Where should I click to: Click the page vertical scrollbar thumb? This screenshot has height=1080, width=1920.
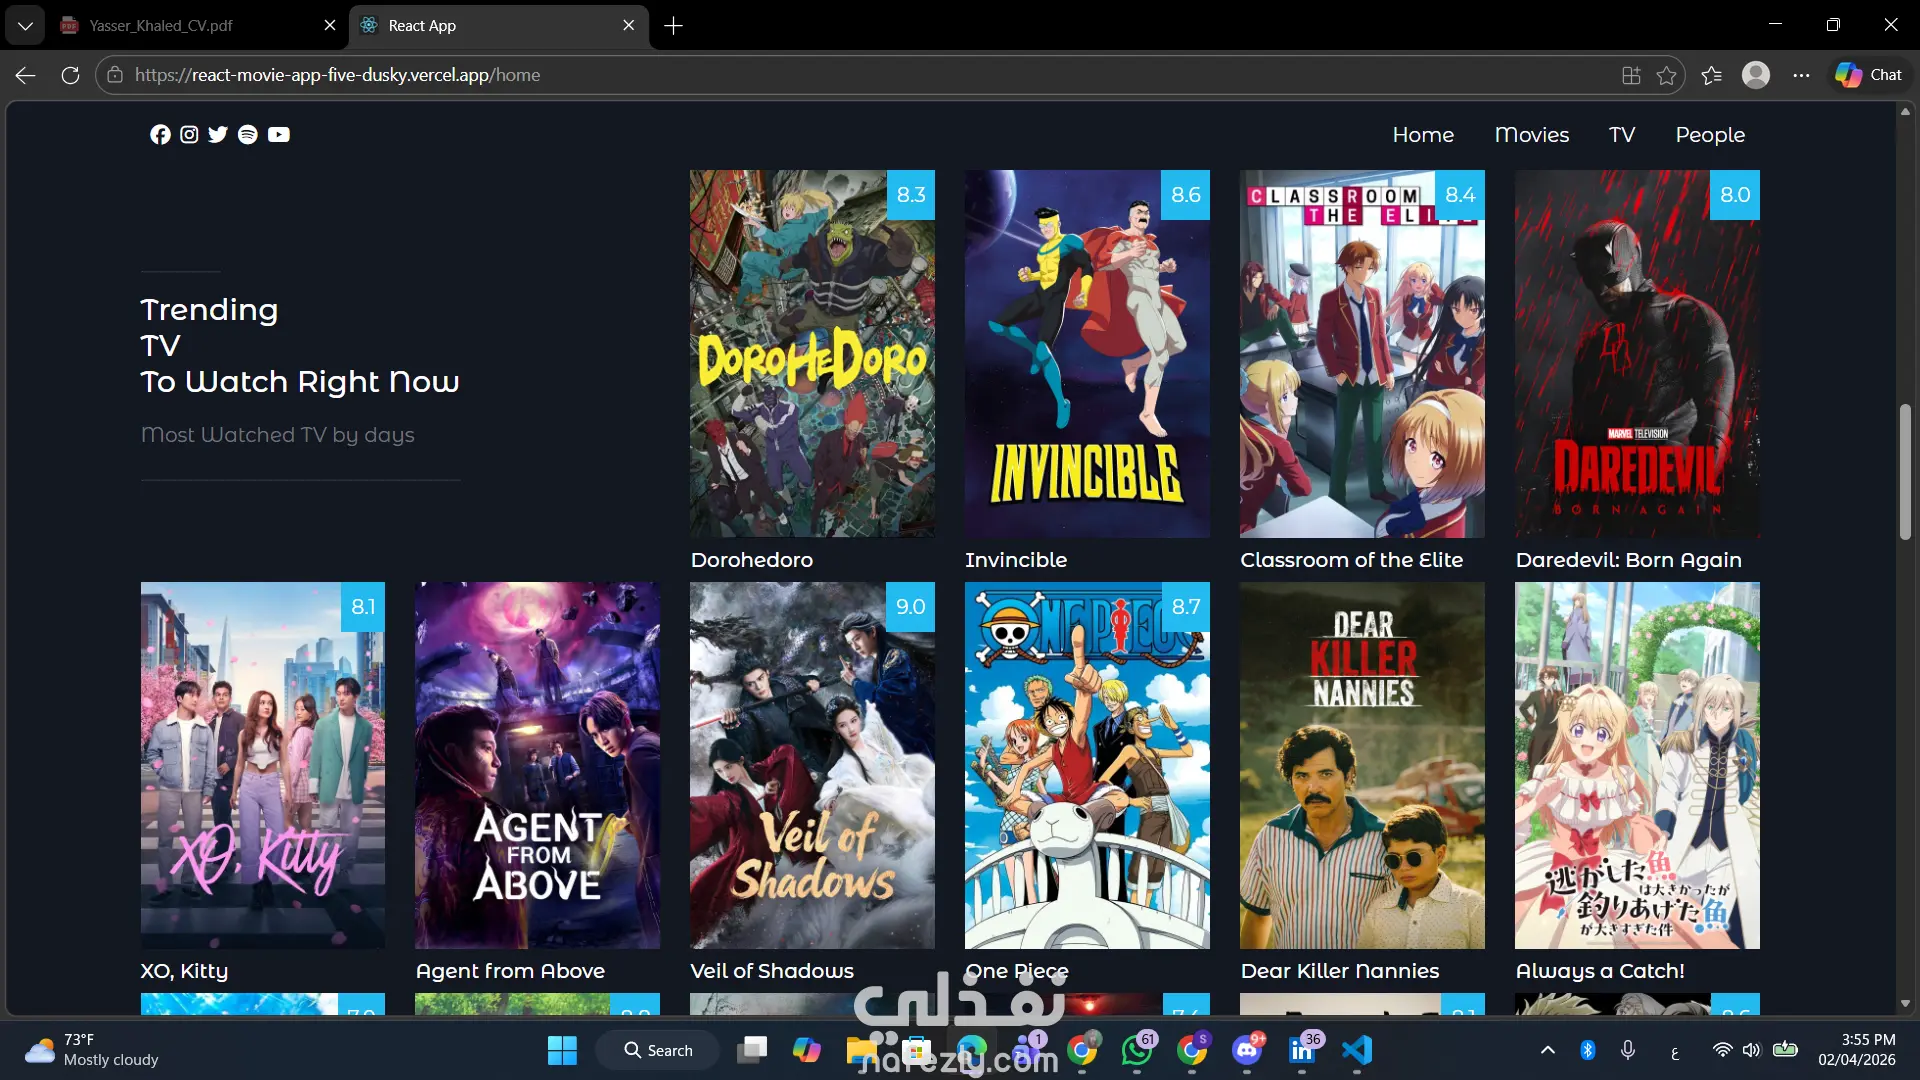[x=1905, y=471]
